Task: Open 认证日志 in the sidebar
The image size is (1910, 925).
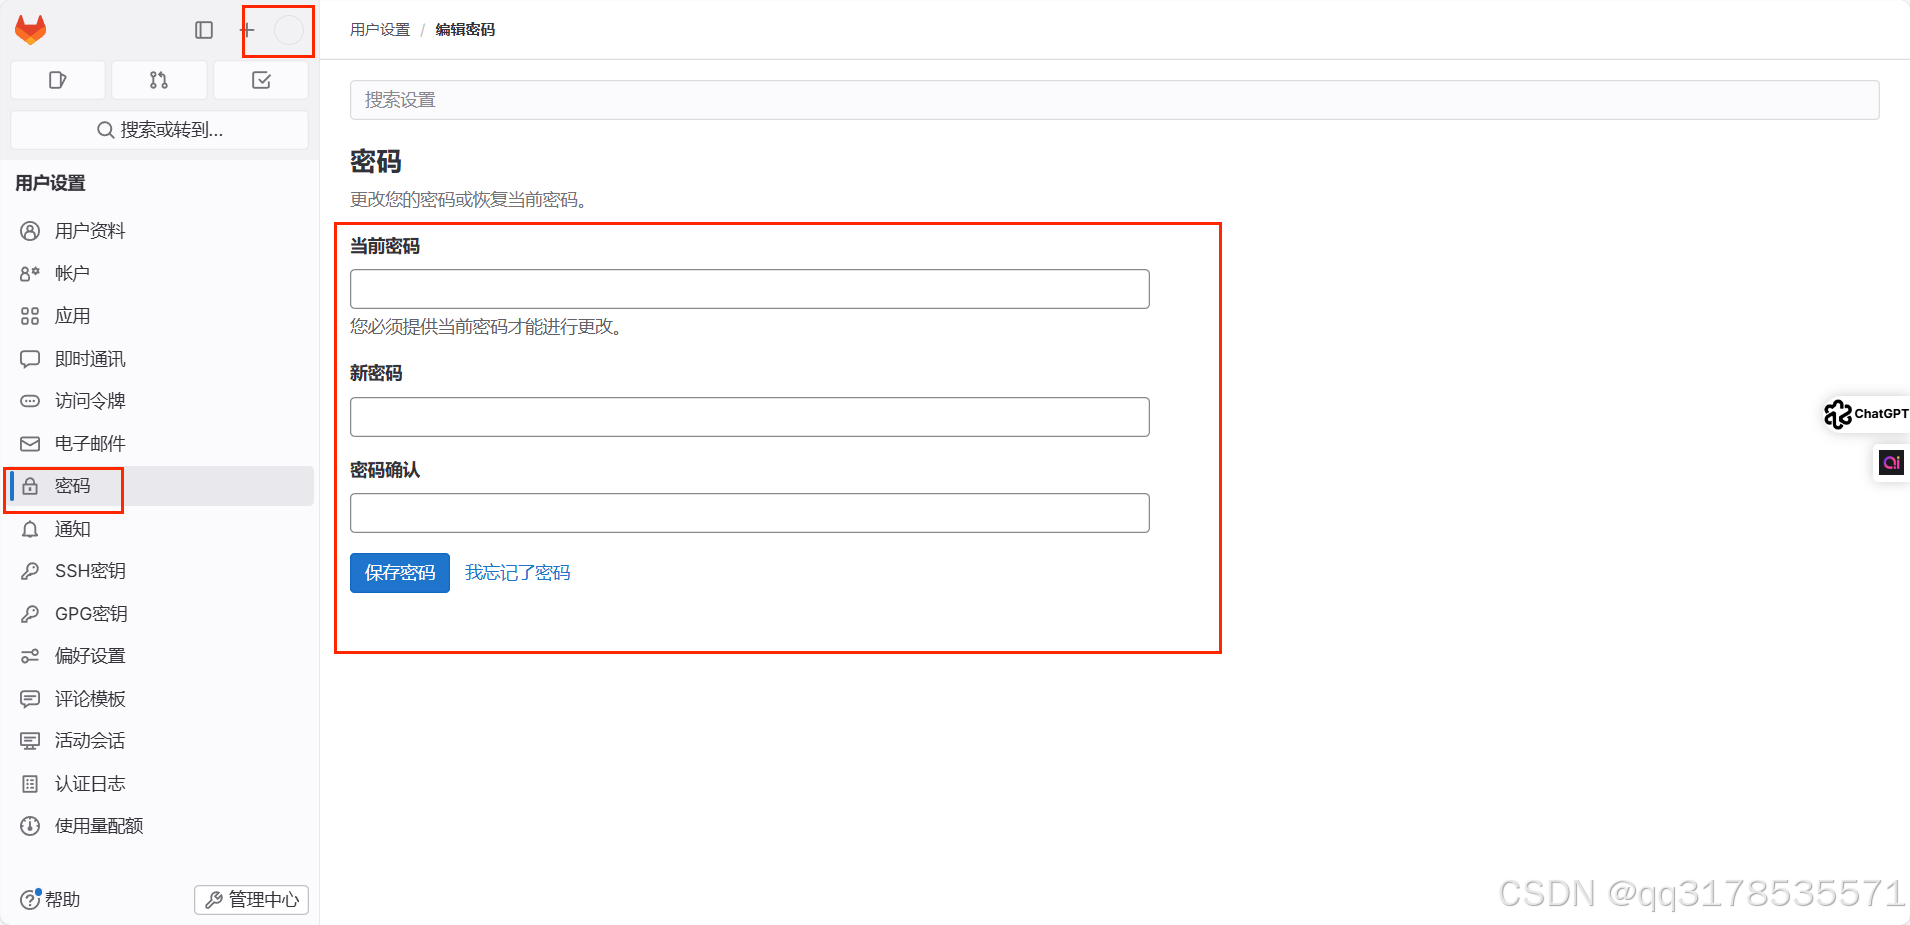Action: click(x=160, y=784)
